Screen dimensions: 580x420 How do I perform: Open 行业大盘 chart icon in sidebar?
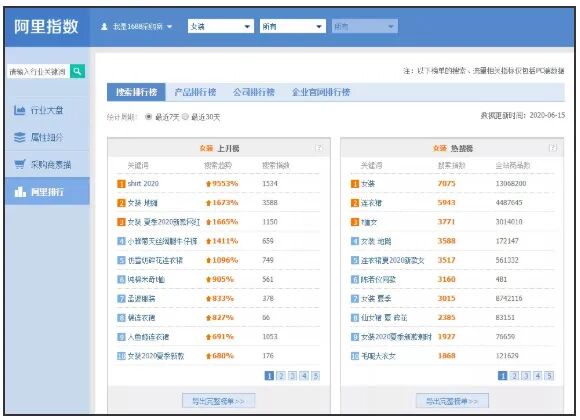[20, 110]
